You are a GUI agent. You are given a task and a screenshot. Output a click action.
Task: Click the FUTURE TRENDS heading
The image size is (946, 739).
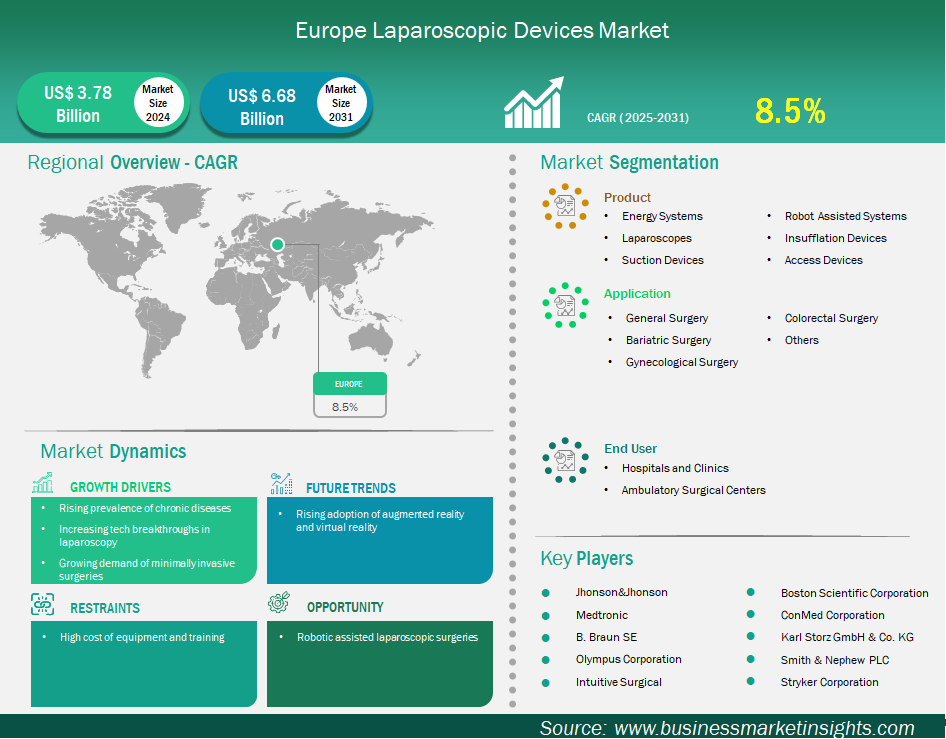[x=351, y=488]
